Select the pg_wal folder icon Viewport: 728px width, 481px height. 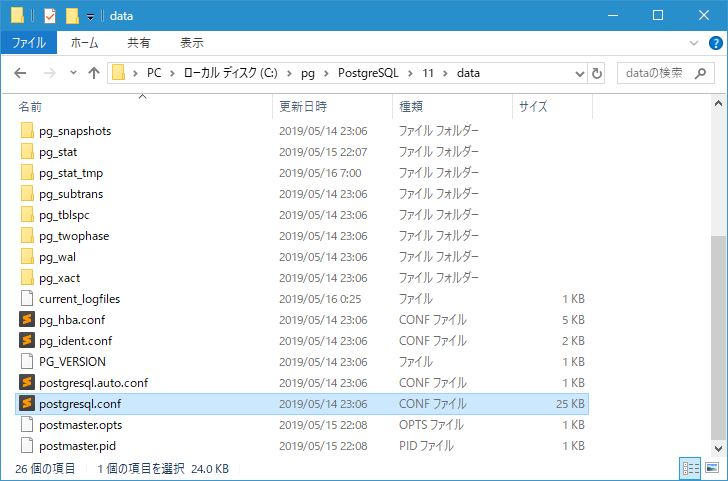(27, 256)
